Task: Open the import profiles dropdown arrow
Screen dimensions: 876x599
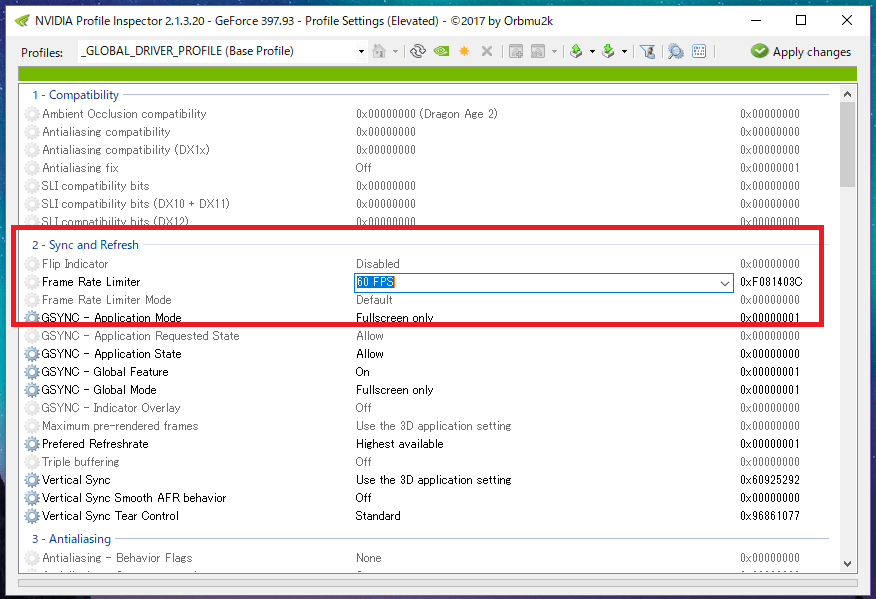Action: pyautogui.click(x=624, y=51)
